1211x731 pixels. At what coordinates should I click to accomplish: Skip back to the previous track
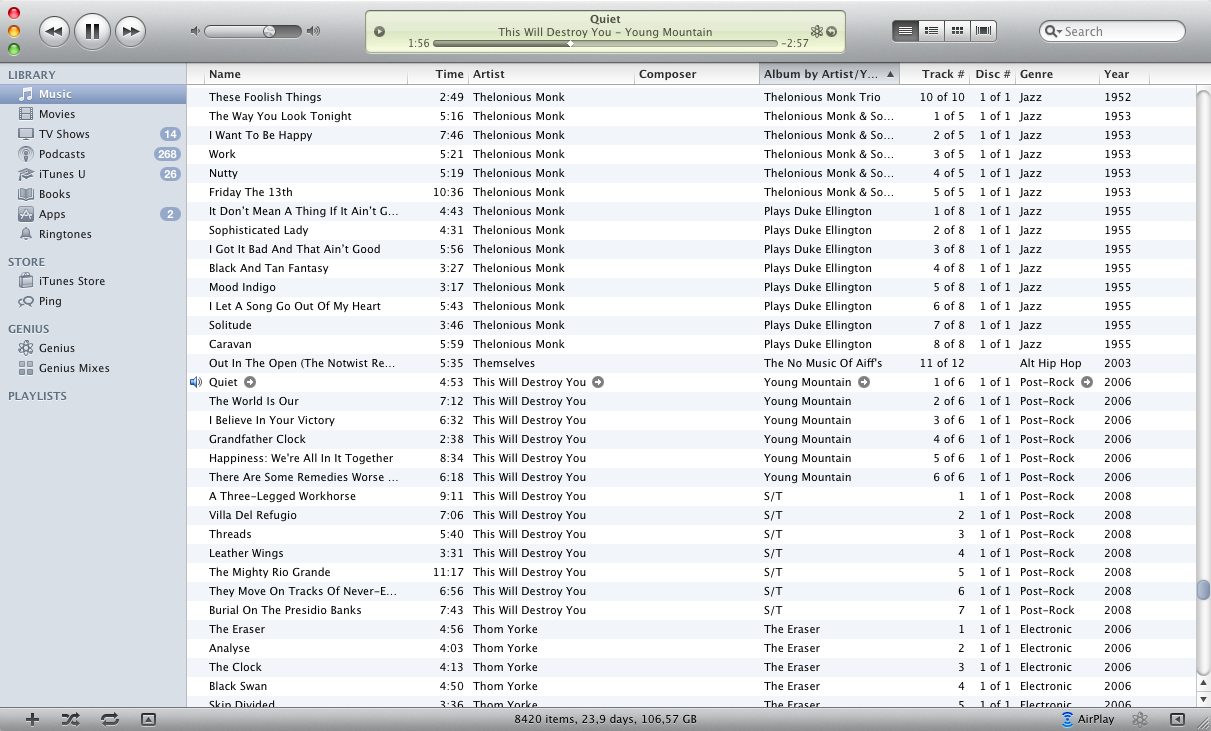54,32
